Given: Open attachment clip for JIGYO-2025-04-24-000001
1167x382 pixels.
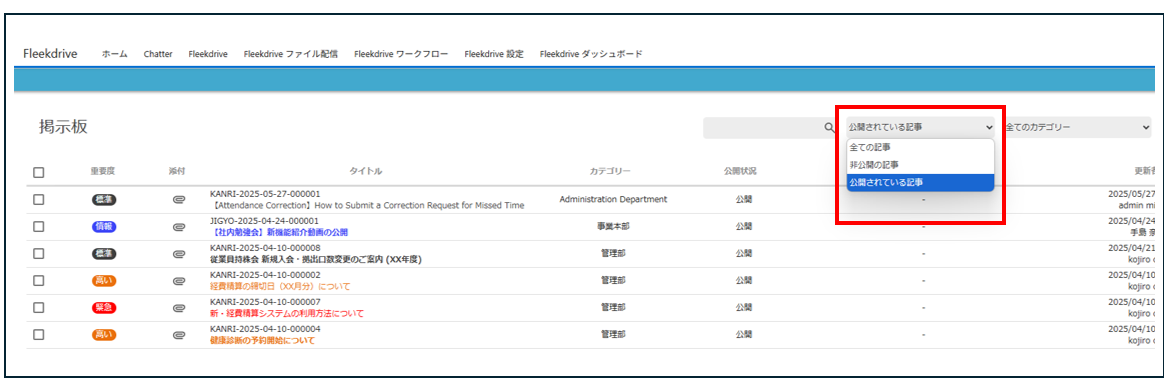Looking at the screenshot, I should pos(178,226).
